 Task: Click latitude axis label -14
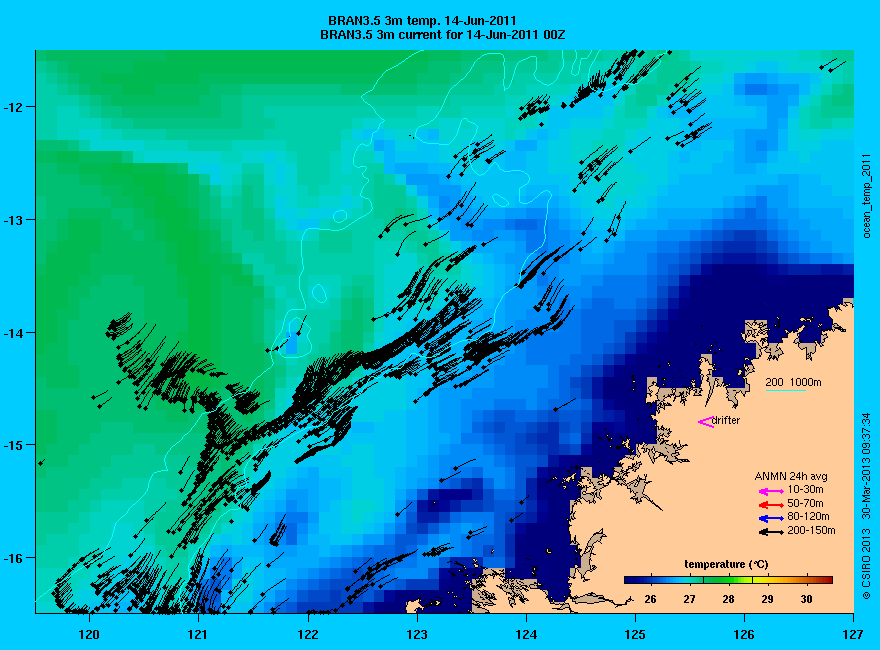(x=12, y=332)
